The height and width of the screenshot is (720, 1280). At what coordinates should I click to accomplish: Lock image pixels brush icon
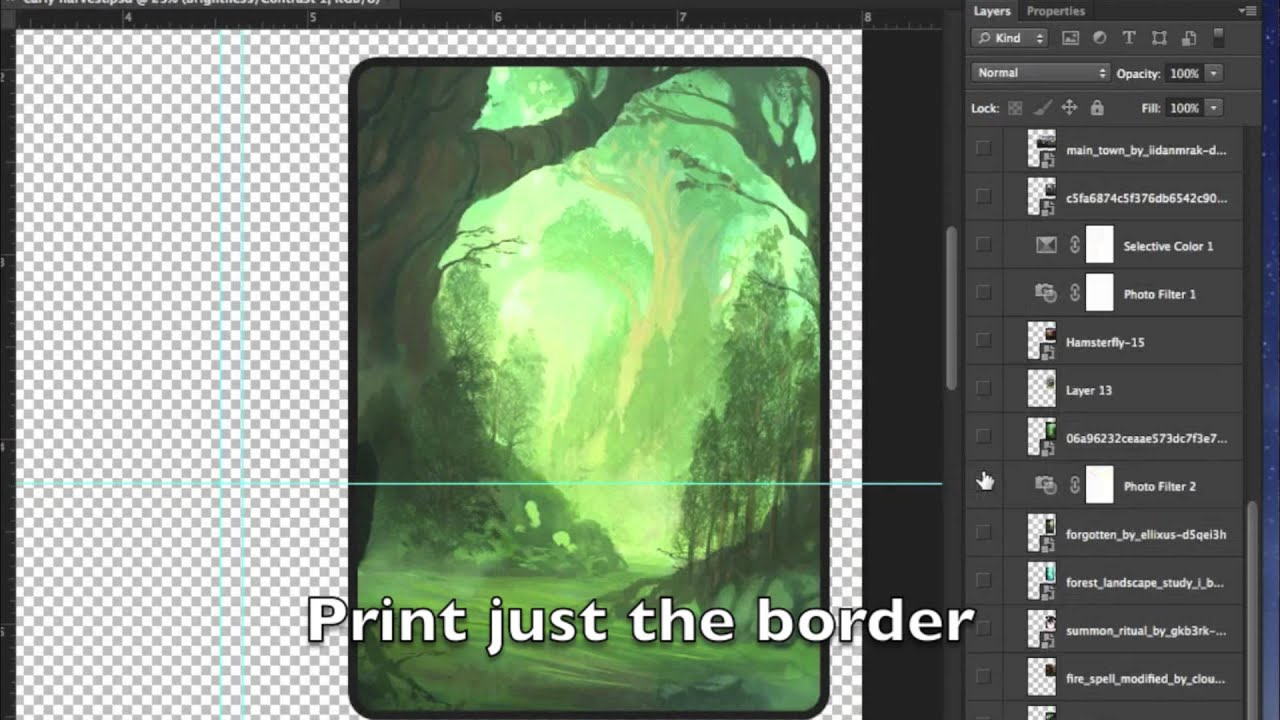point(1042,108)
